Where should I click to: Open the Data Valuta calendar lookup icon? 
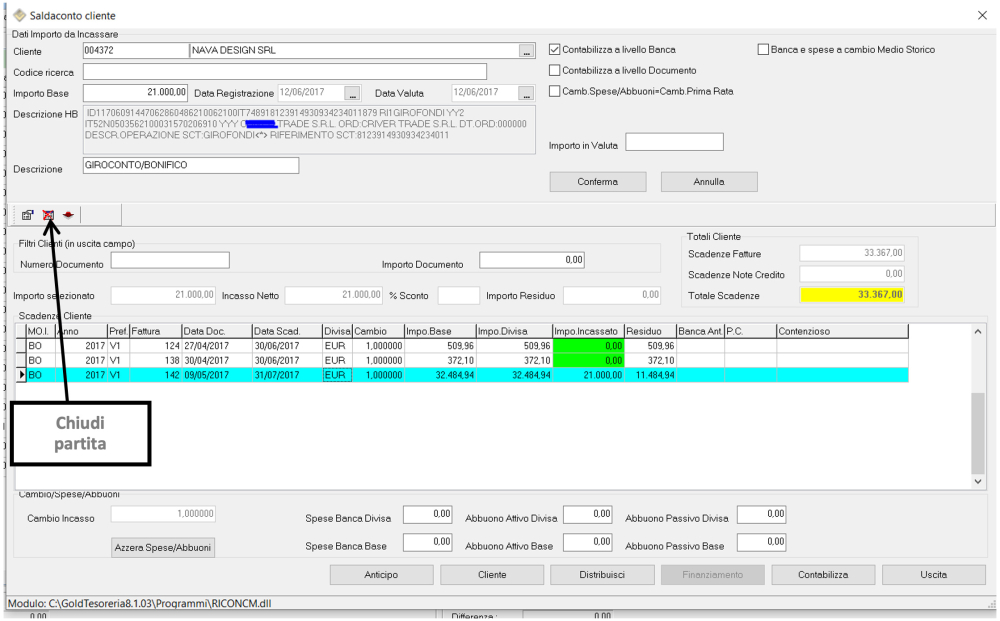coord(527,90)
